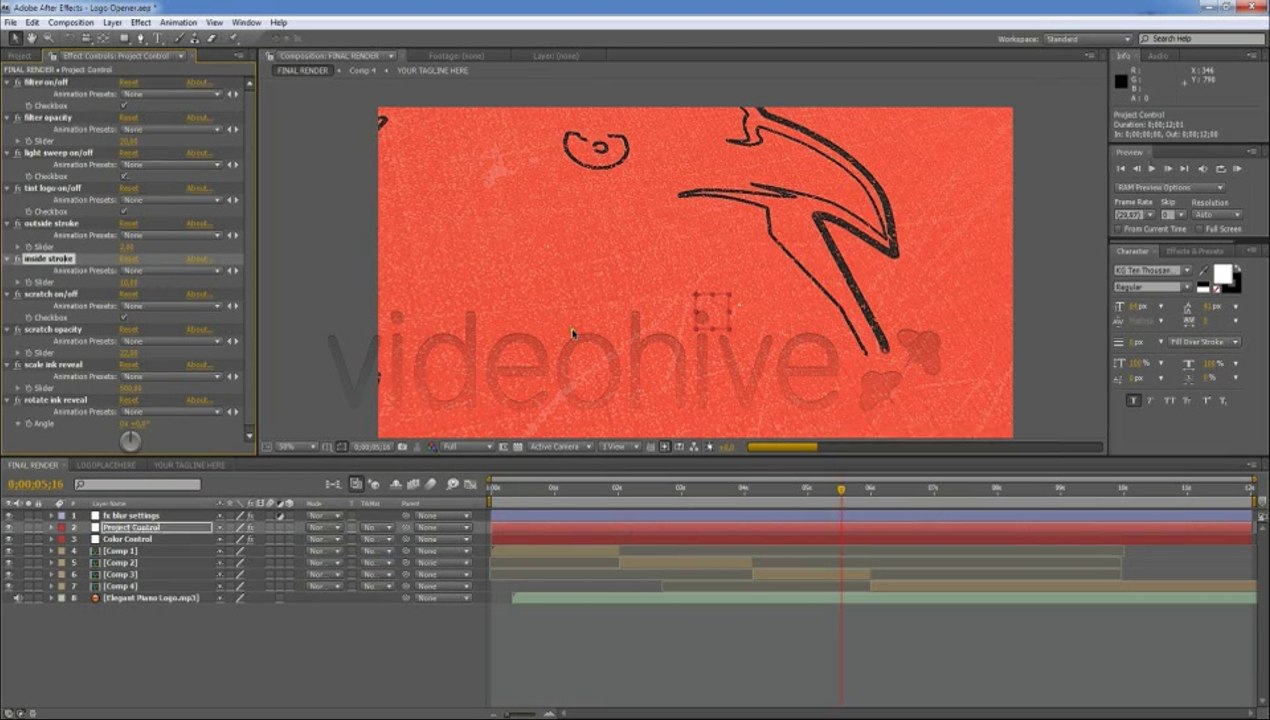
Task: Select the Horizontal Type tool
Action: (x=157, y=38)
